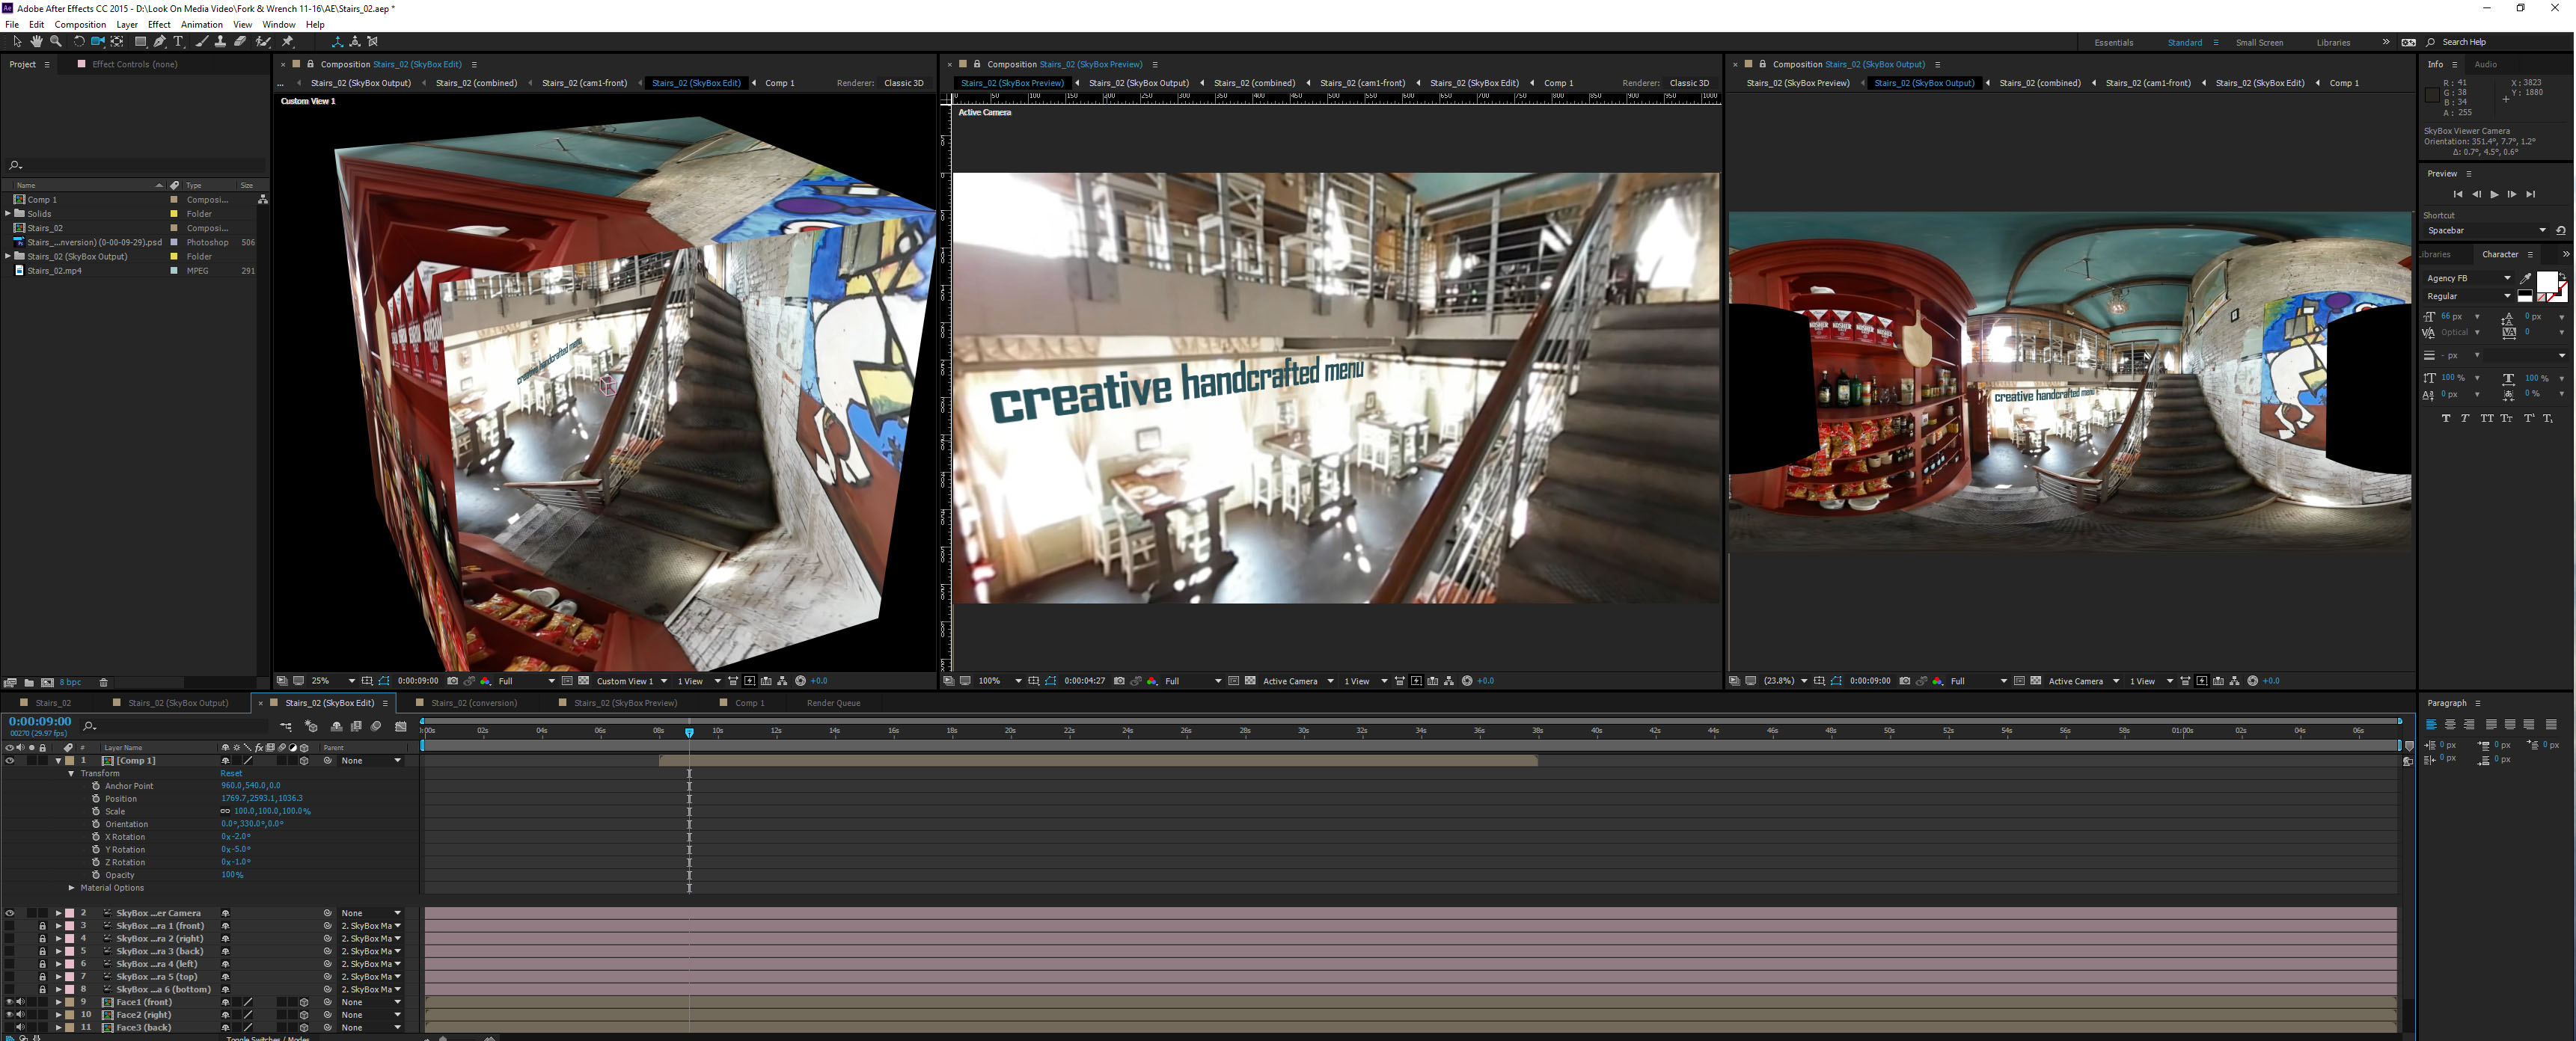
Task: Expand the Material Options group
Action: tap(71, 888)
